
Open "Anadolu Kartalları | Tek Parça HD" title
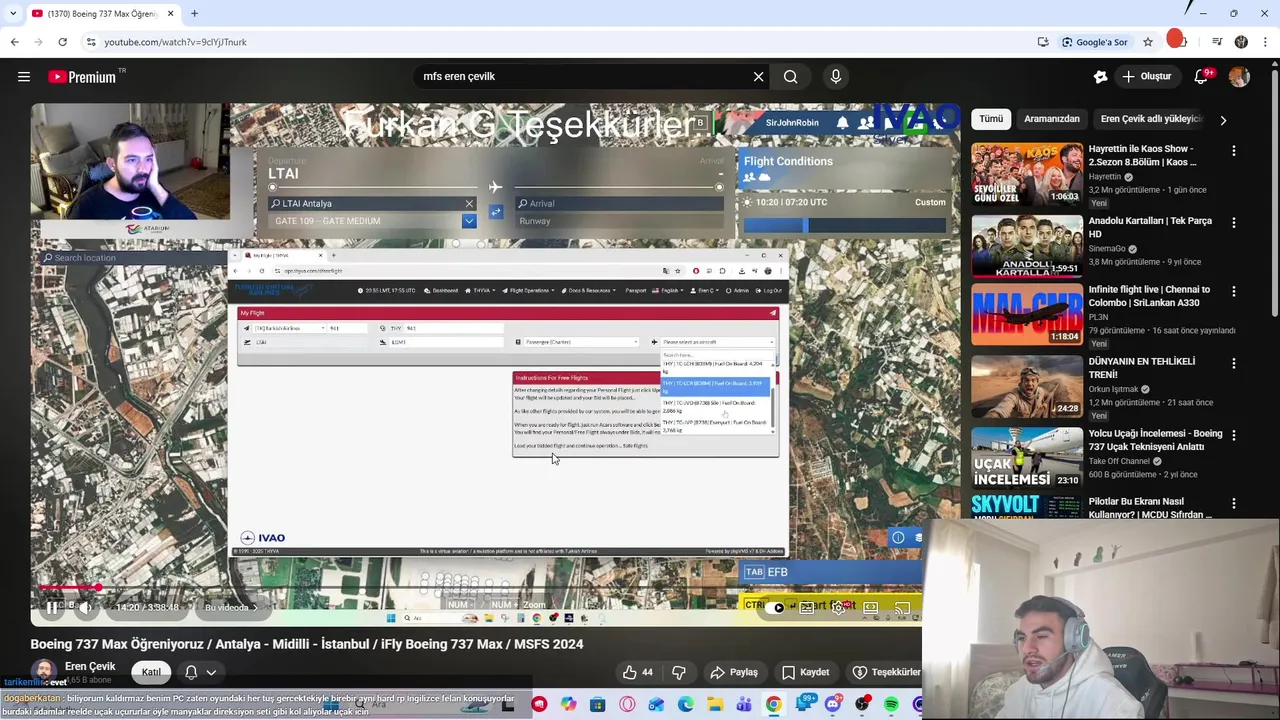[x=1150, y=227]
